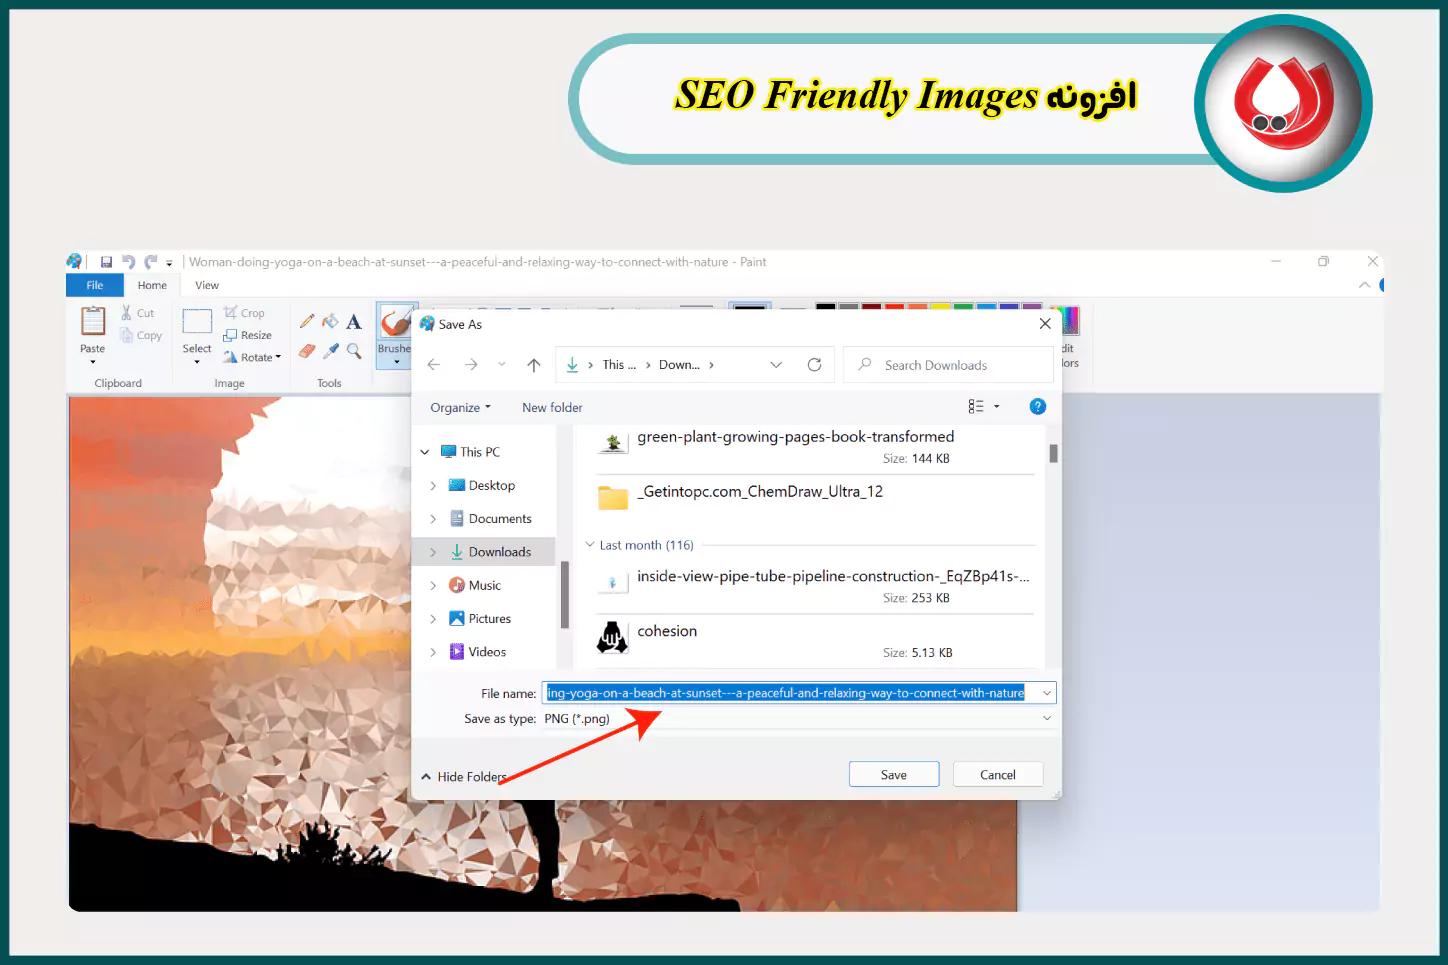The width and height of the screenshot is (1448, 965).
Task: Select the Color picker tool
Action: (330, 351)
